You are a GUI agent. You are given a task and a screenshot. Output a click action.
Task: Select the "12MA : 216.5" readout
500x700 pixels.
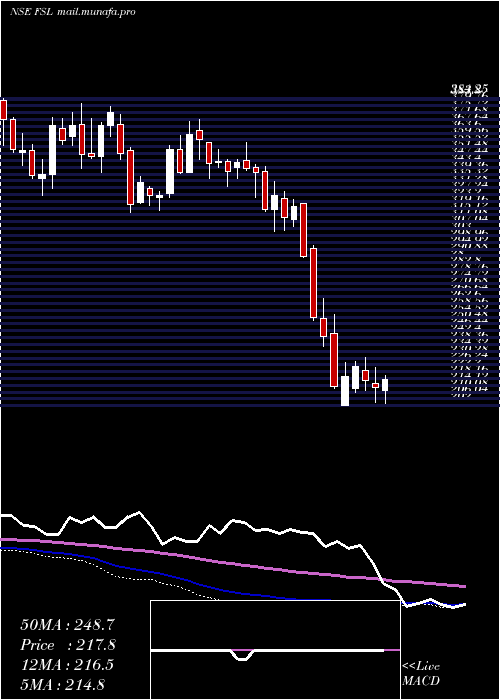point(67,665)
